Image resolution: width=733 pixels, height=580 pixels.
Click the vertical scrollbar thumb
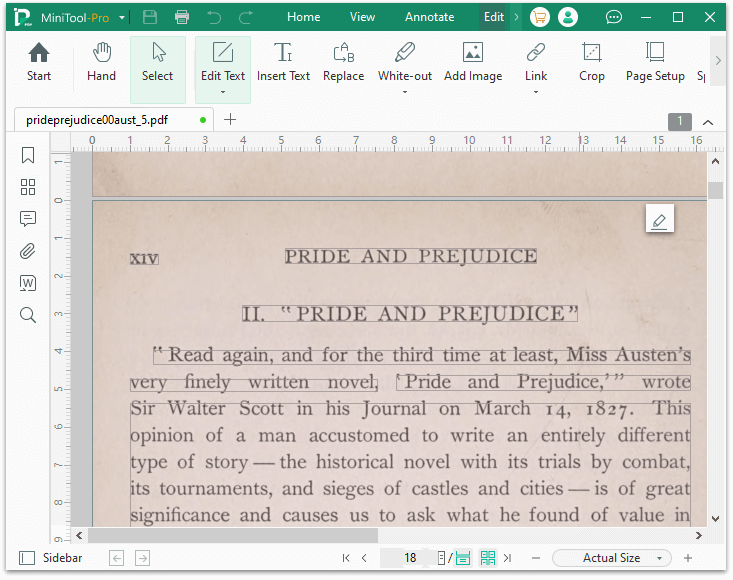click(x=715, y=190)
